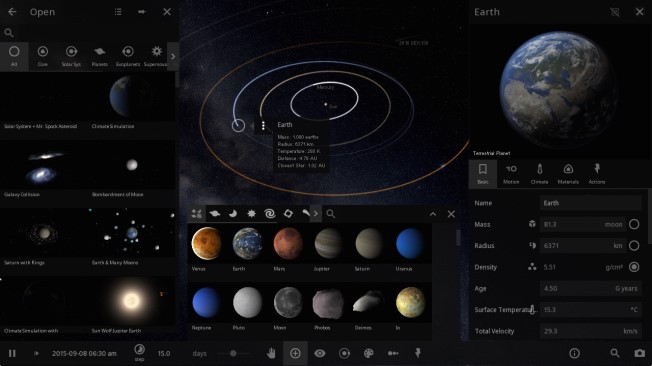The width and height of the screenshot is (652, 366).
Task: Expand more categories arrow in Open panel
Action: coord(173,56)
